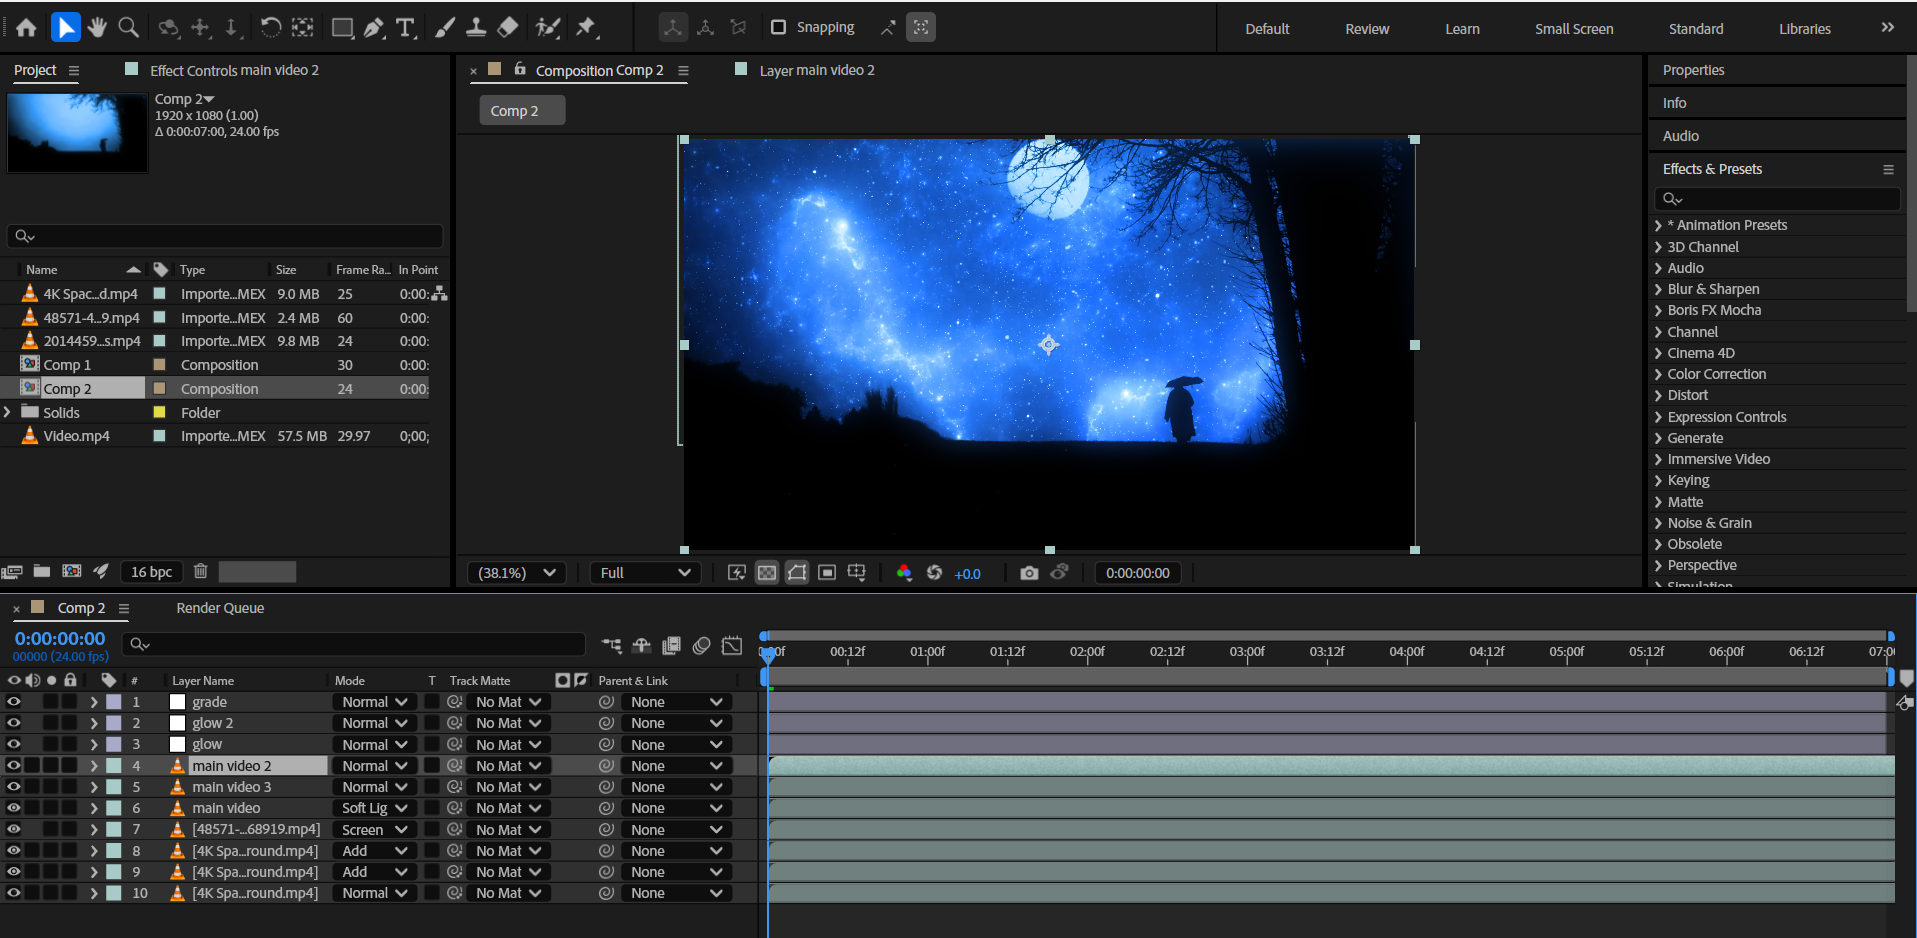Delete selected project item with trash icon
1917x938 pixels.
[x=200, y=571]
